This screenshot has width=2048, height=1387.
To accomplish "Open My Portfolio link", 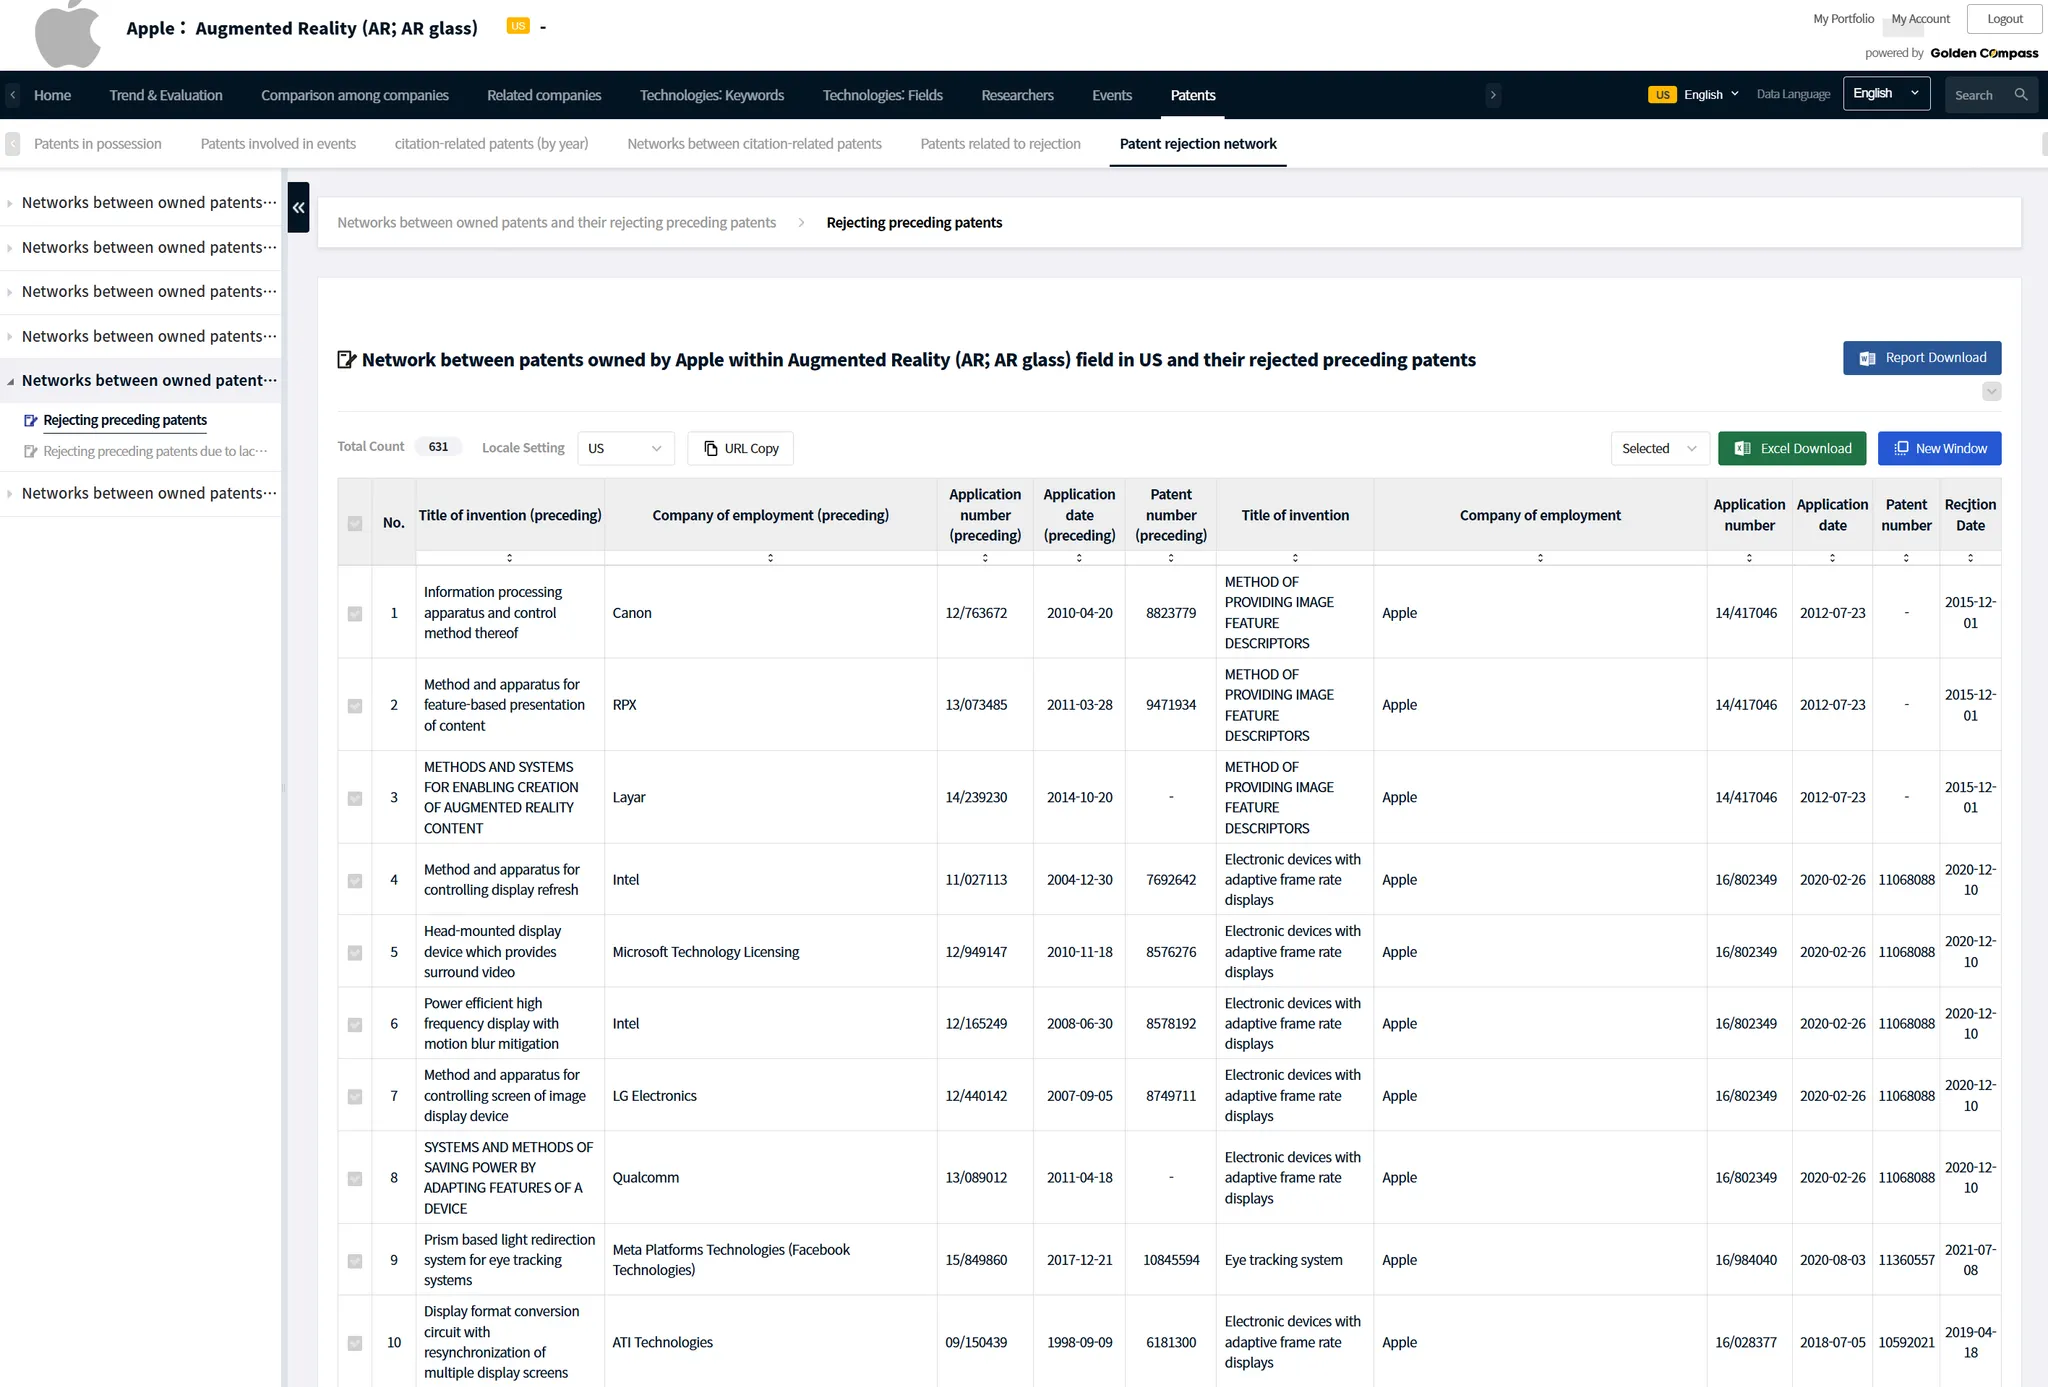I will pyautogui.click(x=1843, y=19).
